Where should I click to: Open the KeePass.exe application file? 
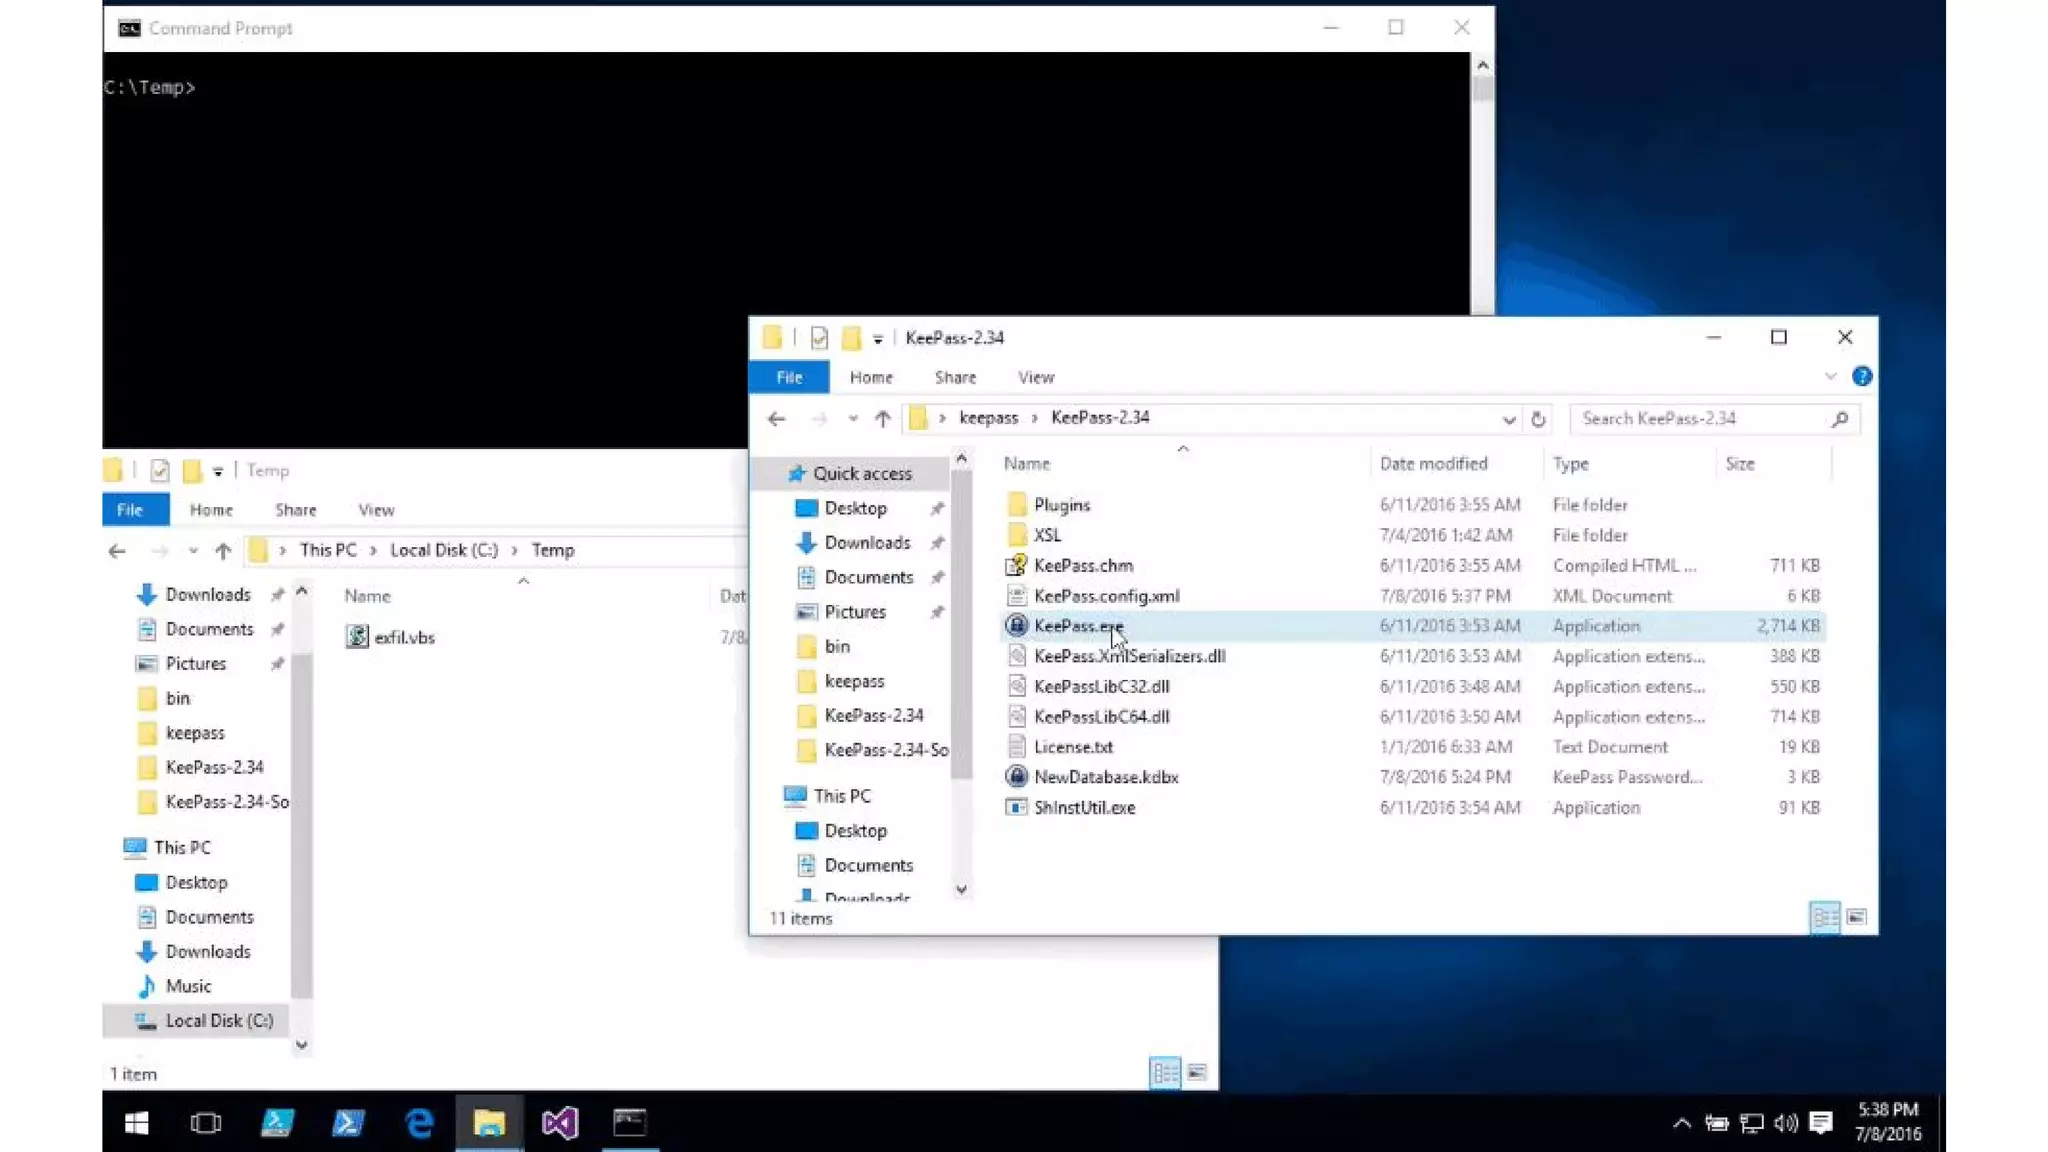1077,626
